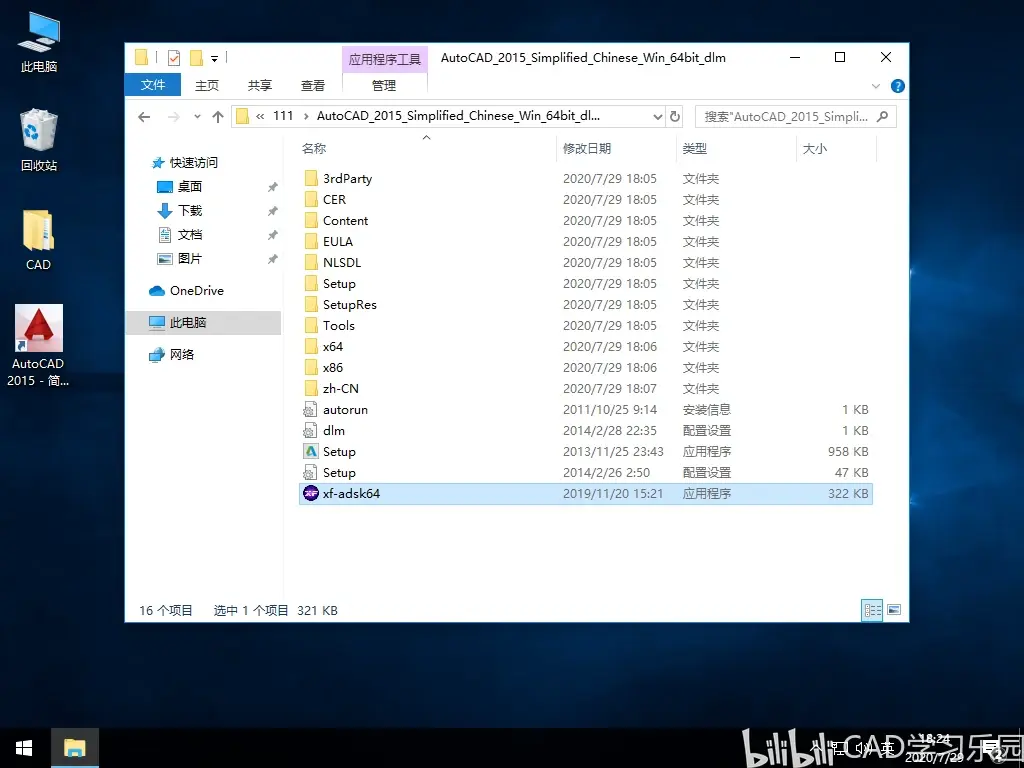The image size is (1024, 768).
Task: Expand the 111 breadcrumb arrow
Action: click(x=306, y=116)
